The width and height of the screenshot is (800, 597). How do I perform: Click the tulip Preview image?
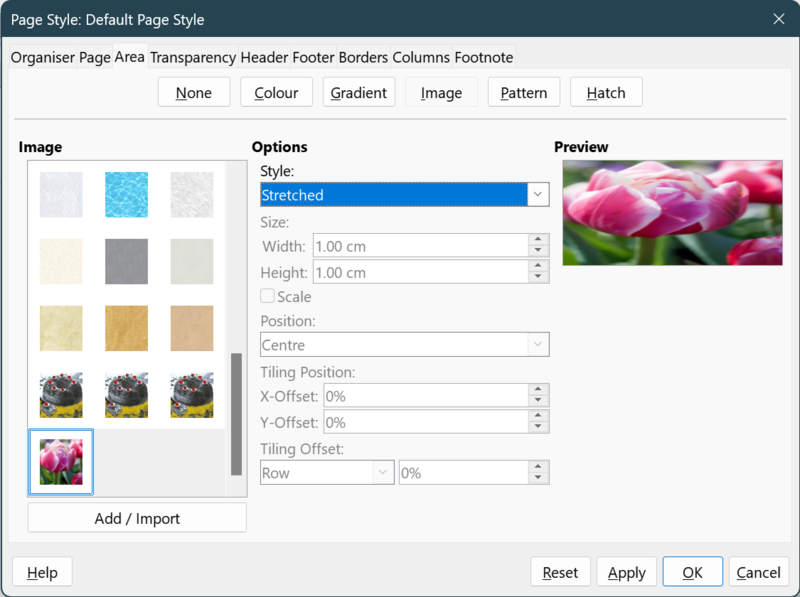pyautogui.click(x=672, y=213)
